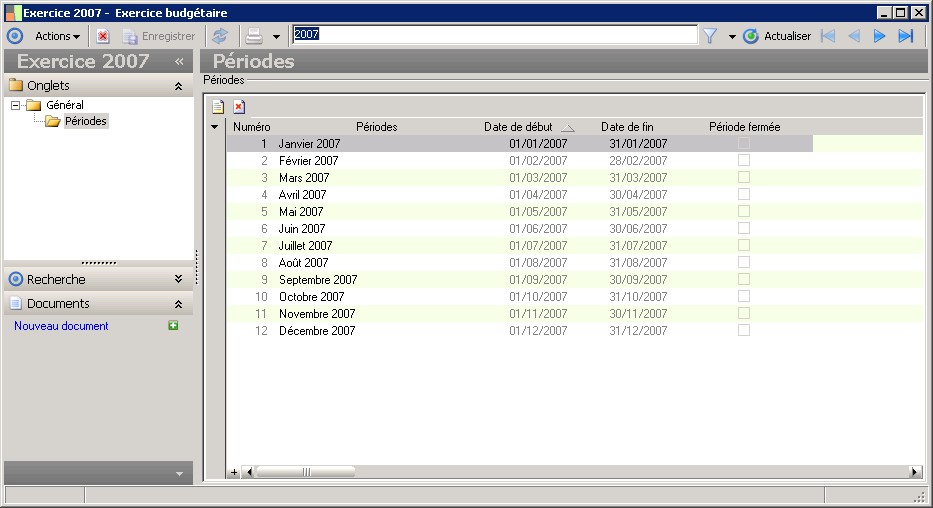Screen dimensions: 933x508
Task: Click the filter funnel icon
Action: tap(710, 36)
